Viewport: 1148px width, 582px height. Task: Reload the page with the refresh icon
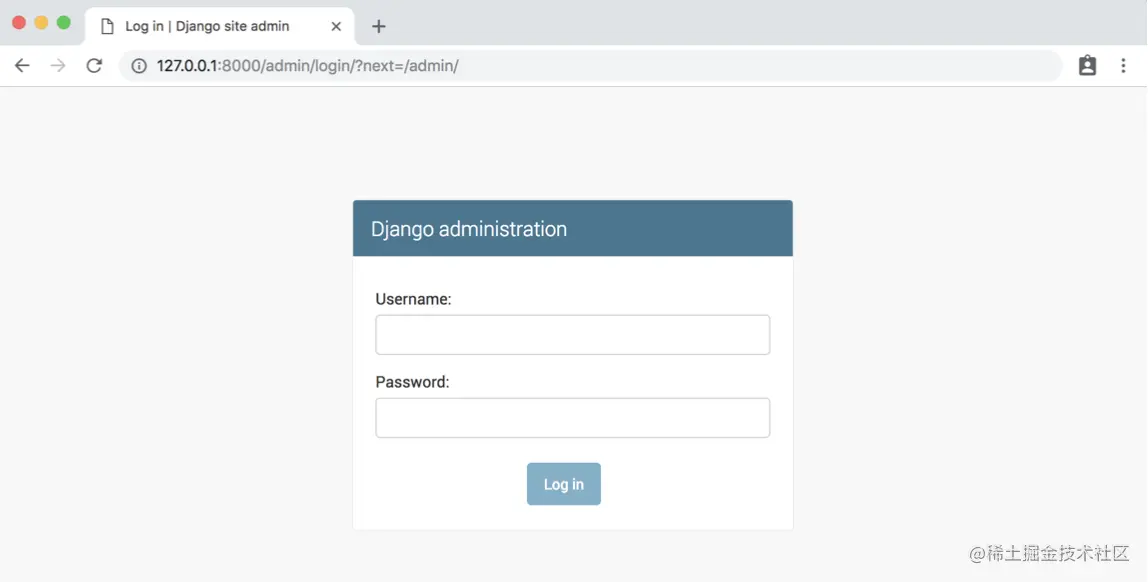94,65
